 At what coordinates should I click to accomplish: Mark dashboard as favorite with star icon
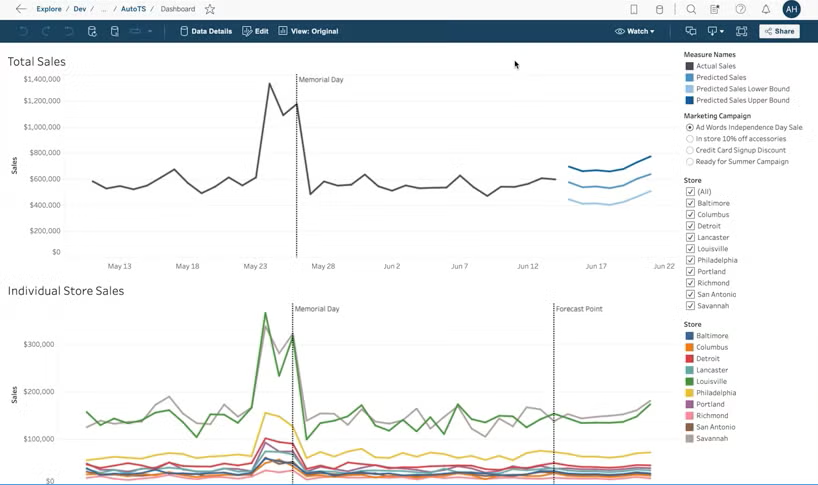point(210,9)
